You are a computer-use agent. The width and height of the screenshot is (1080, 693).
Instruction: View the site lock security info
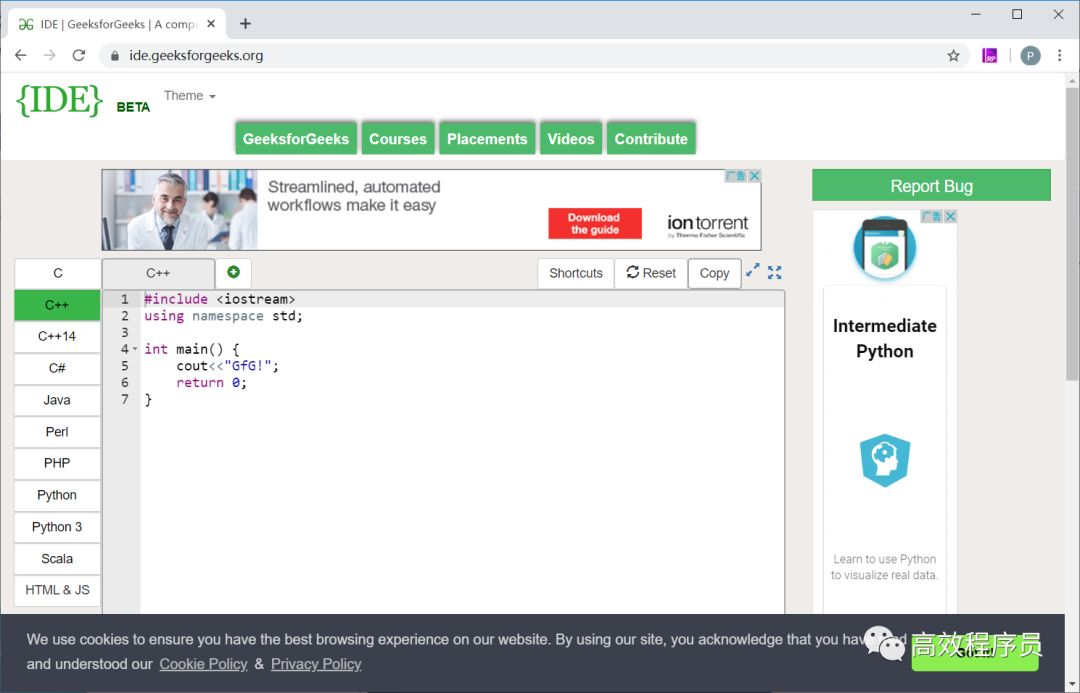pyautogui.click(x=114, y=56)
